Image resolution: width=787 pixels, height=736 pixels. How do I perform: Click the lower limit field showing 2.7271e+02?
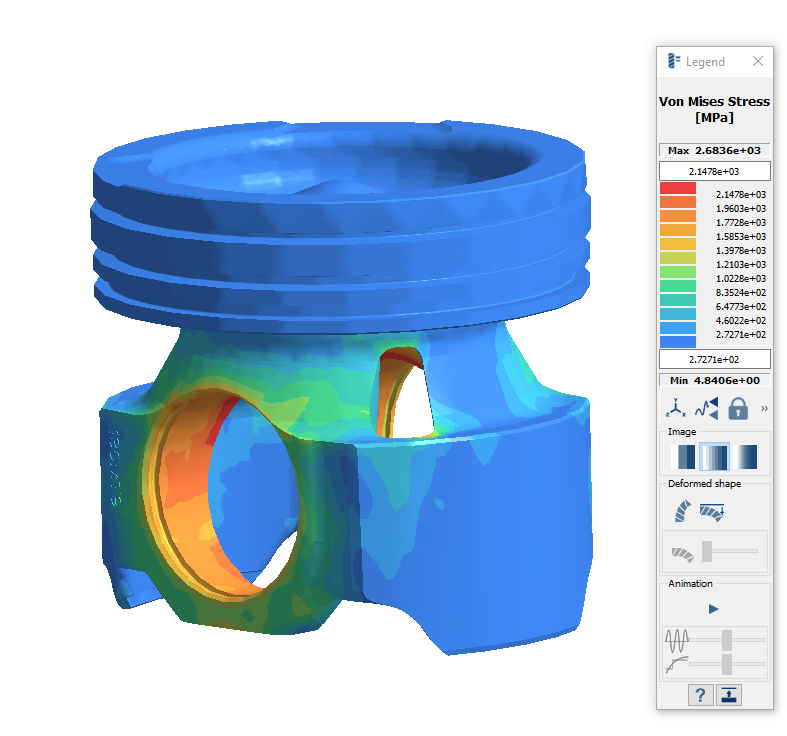[714, 359]
